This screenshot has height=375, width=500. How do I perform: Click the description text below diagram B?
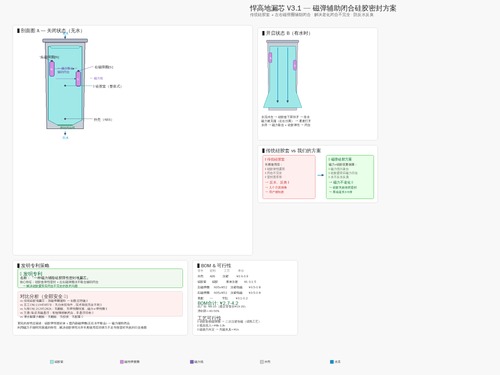(286, 121)
